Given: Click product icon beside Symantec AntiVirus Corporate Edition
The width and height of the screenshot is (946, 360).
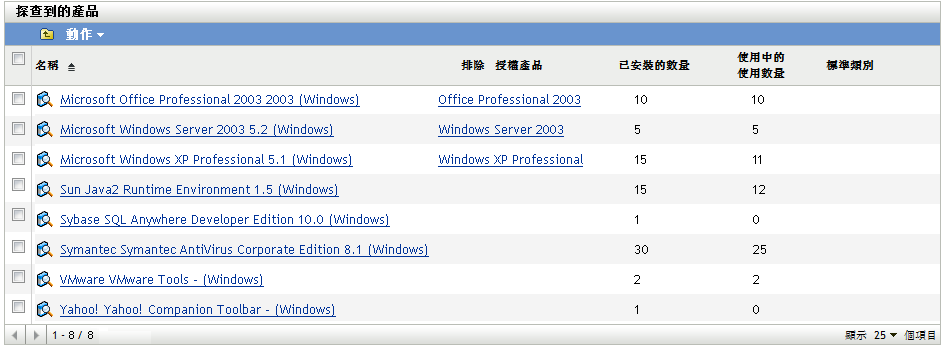Looking at the screenshot, I should click(x=45, y=250).
